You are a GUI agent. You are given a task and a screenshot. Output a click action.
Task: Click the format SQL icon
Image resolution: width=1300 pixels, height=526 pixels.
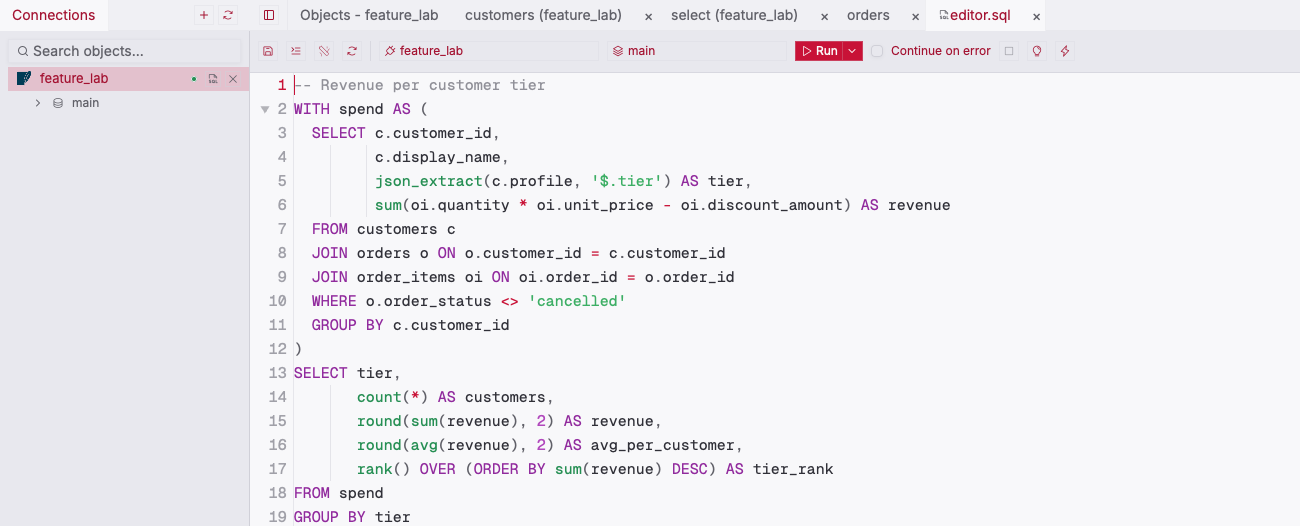click(296, 51)
